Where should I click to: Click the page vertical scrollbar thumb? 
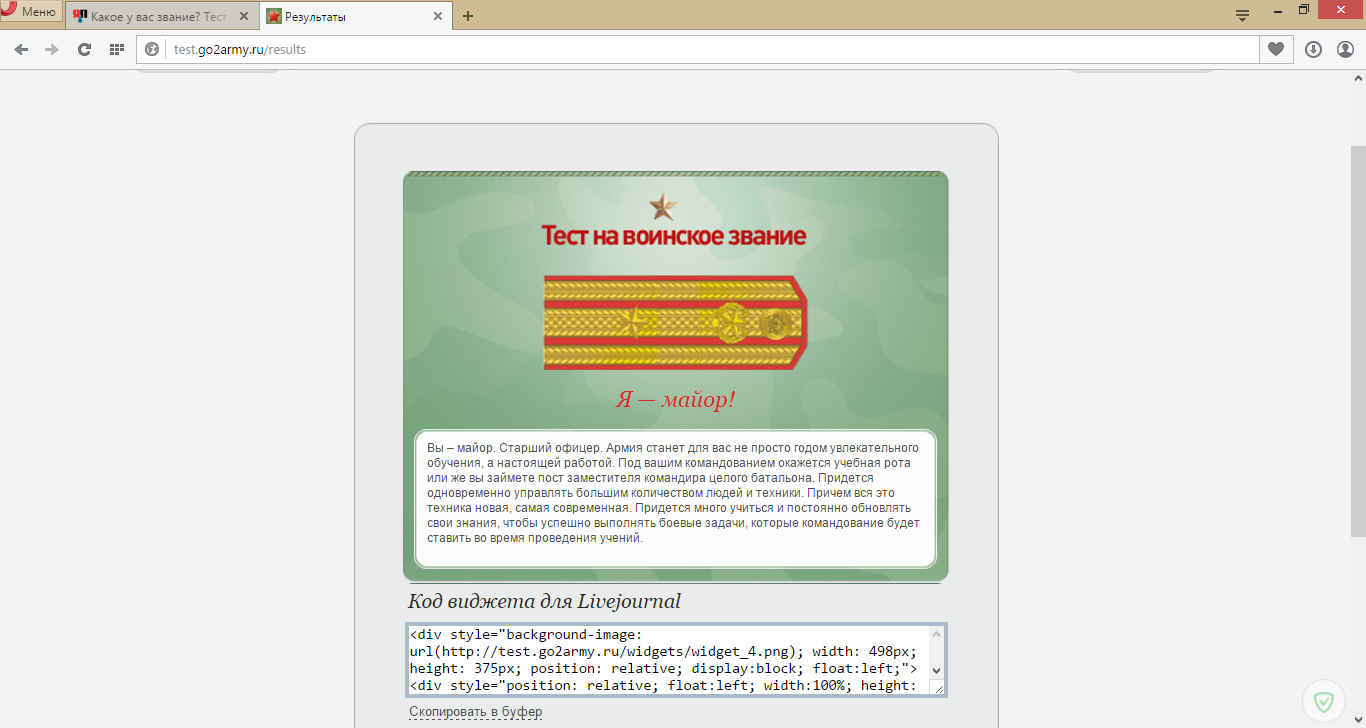pyautogui.click(x=1358, y=340)
